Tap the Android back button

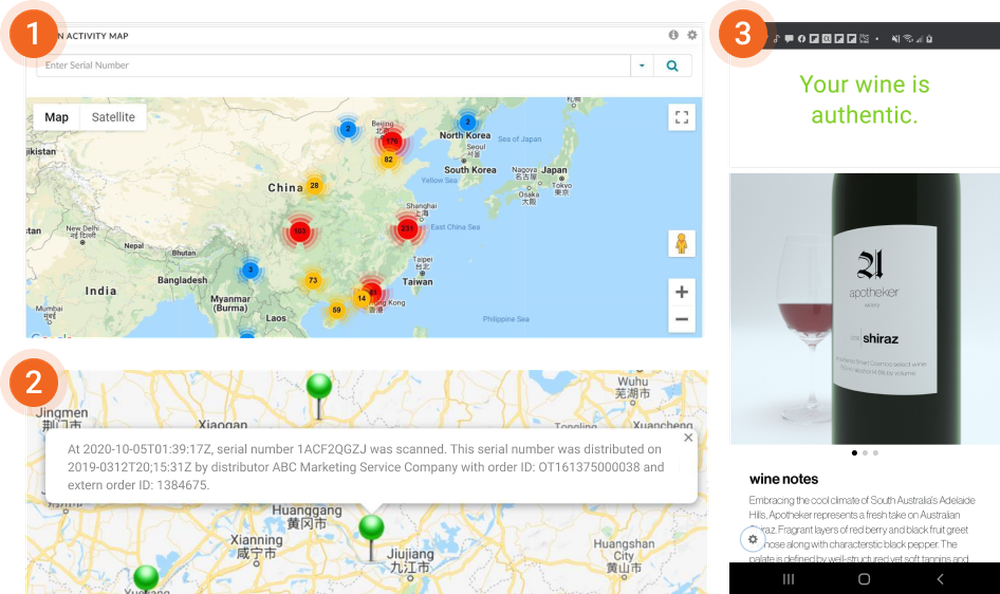point(940,579)
